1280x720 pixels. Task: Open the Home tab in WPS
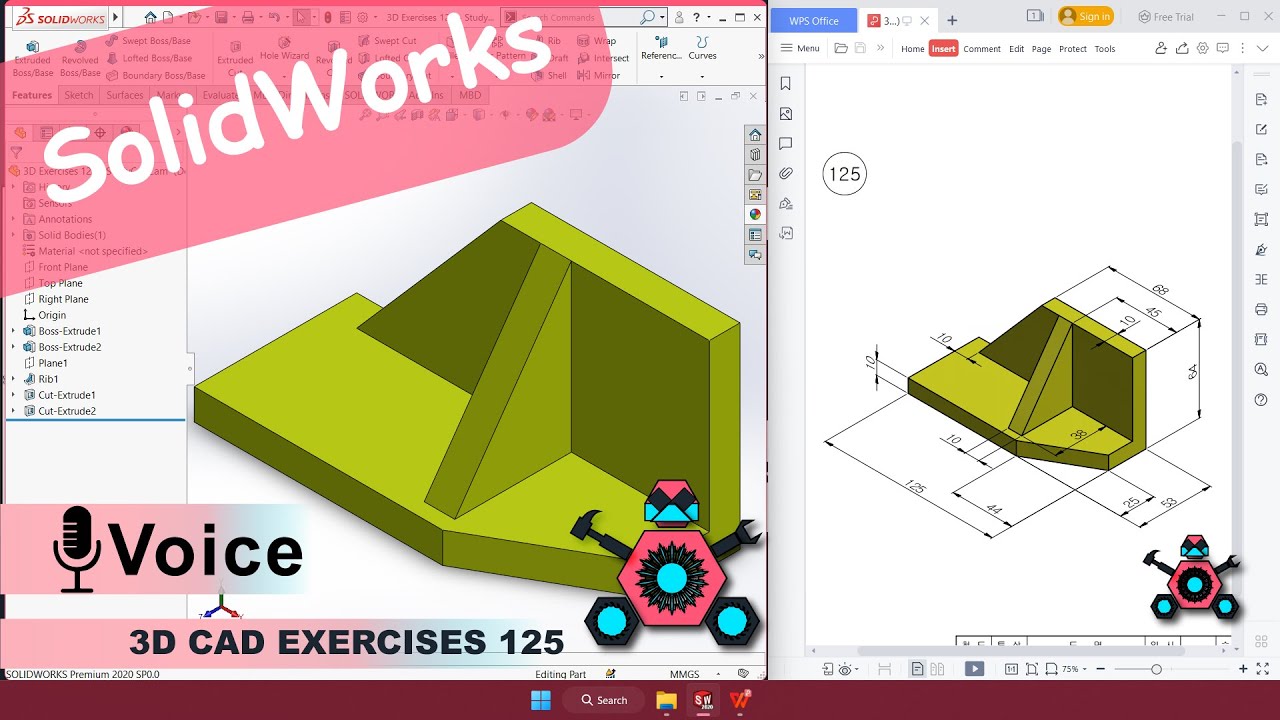tap(913, 48)
